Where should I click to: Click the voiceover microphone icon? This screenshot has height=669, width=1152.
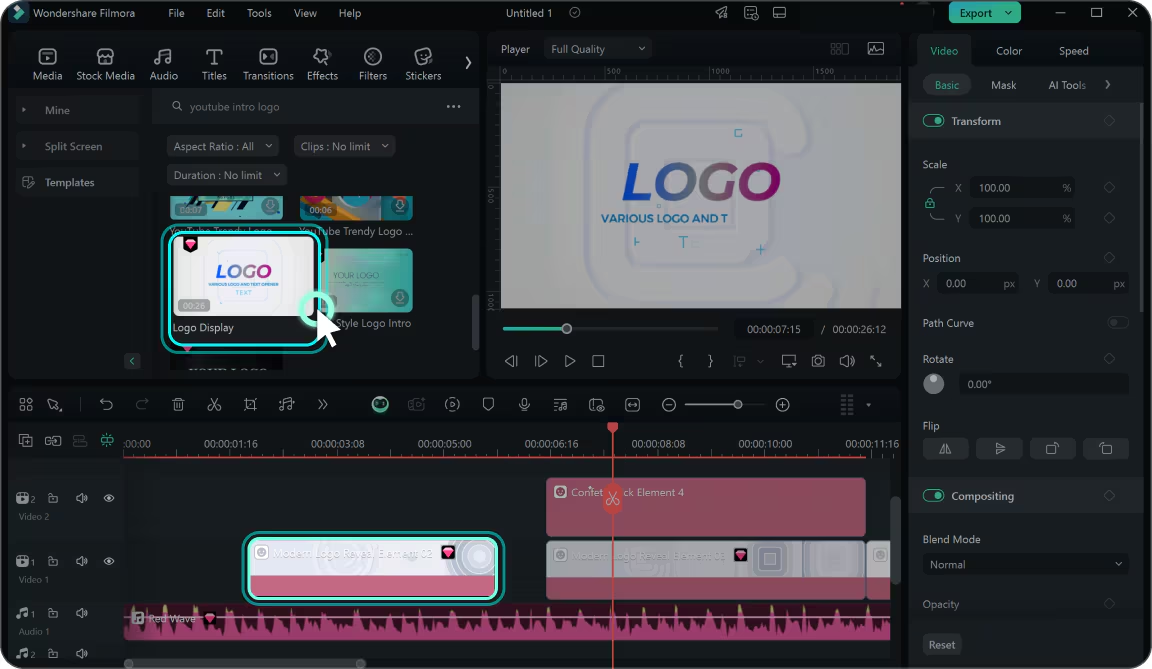524,405
